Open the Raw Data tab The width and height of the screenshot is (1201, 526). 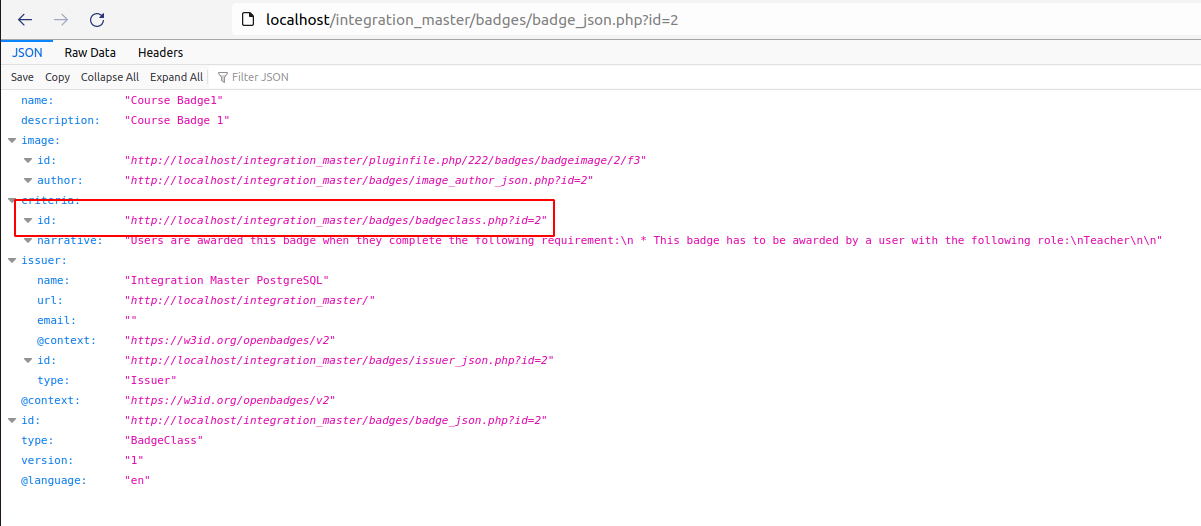click(x=90, y=53)
